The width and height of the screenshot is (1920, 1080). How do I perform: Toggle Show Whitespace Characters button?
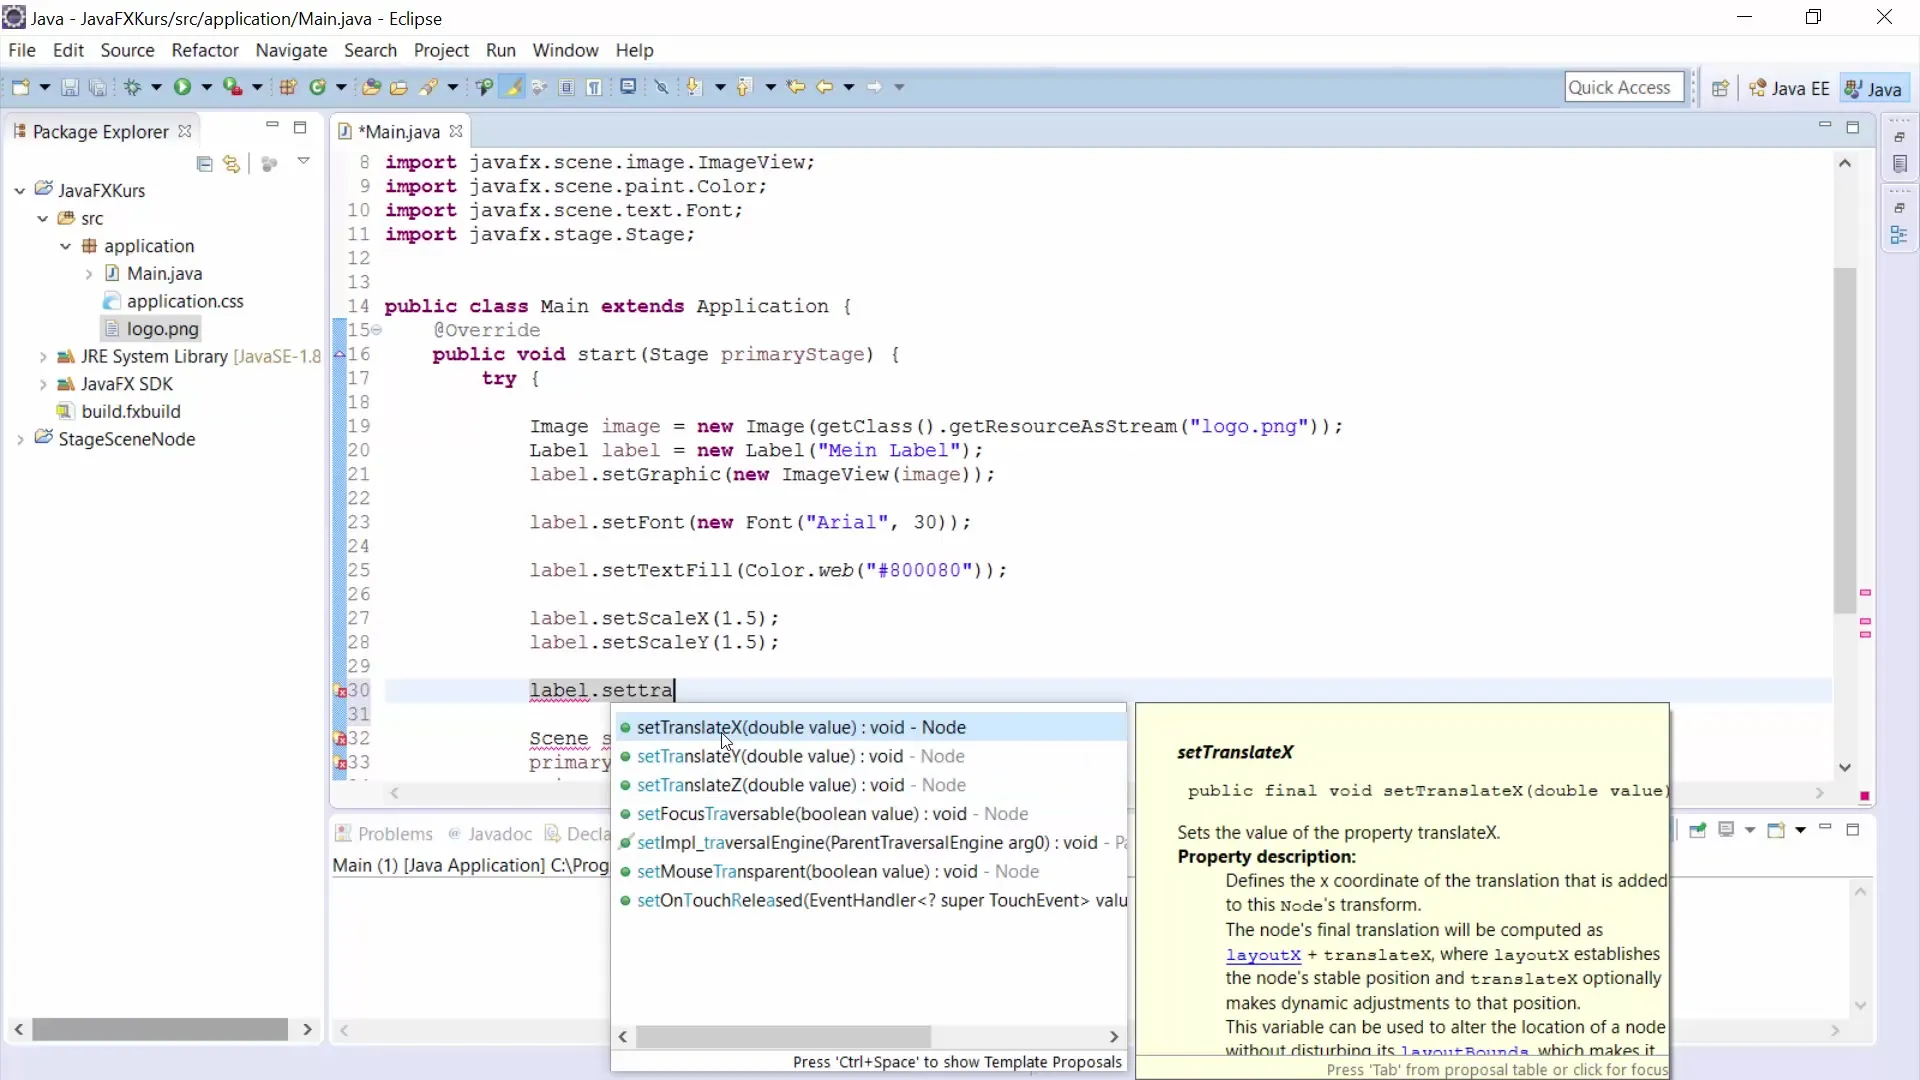point(594,87)
